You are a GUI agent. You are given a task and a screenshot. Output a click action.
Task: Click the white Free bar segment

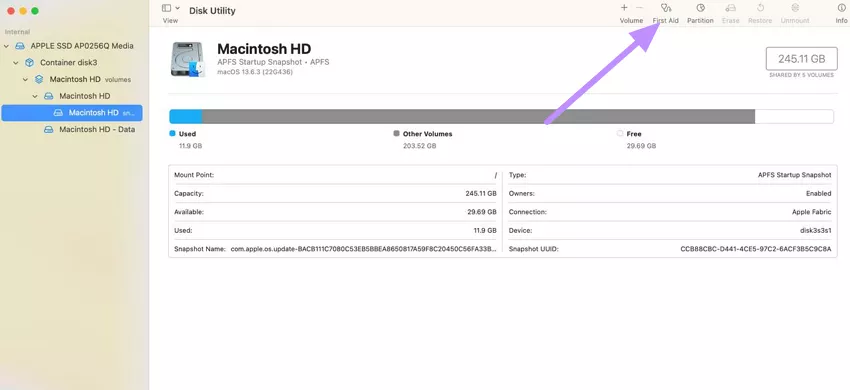(794, 116)
